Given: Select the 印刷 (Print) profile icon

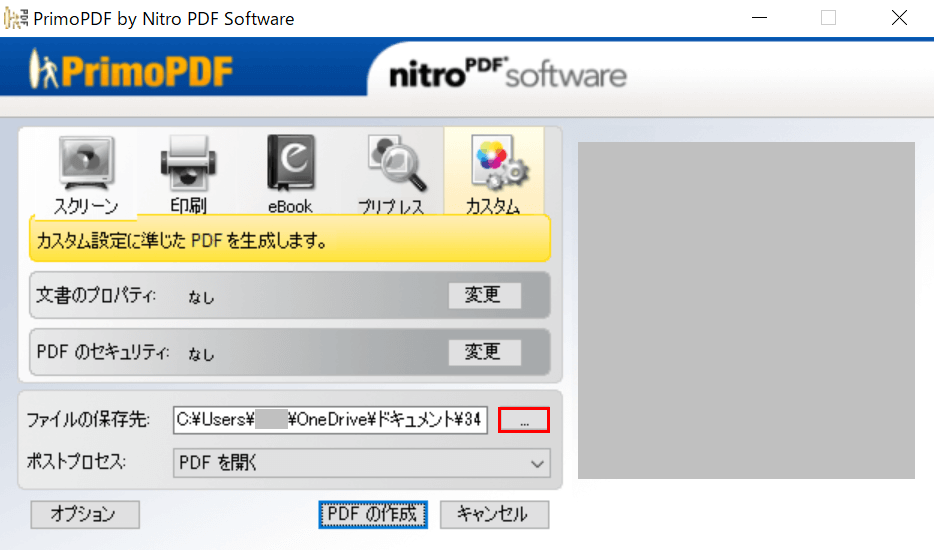Looking at the screenshot, I should [x=188, y=174].
